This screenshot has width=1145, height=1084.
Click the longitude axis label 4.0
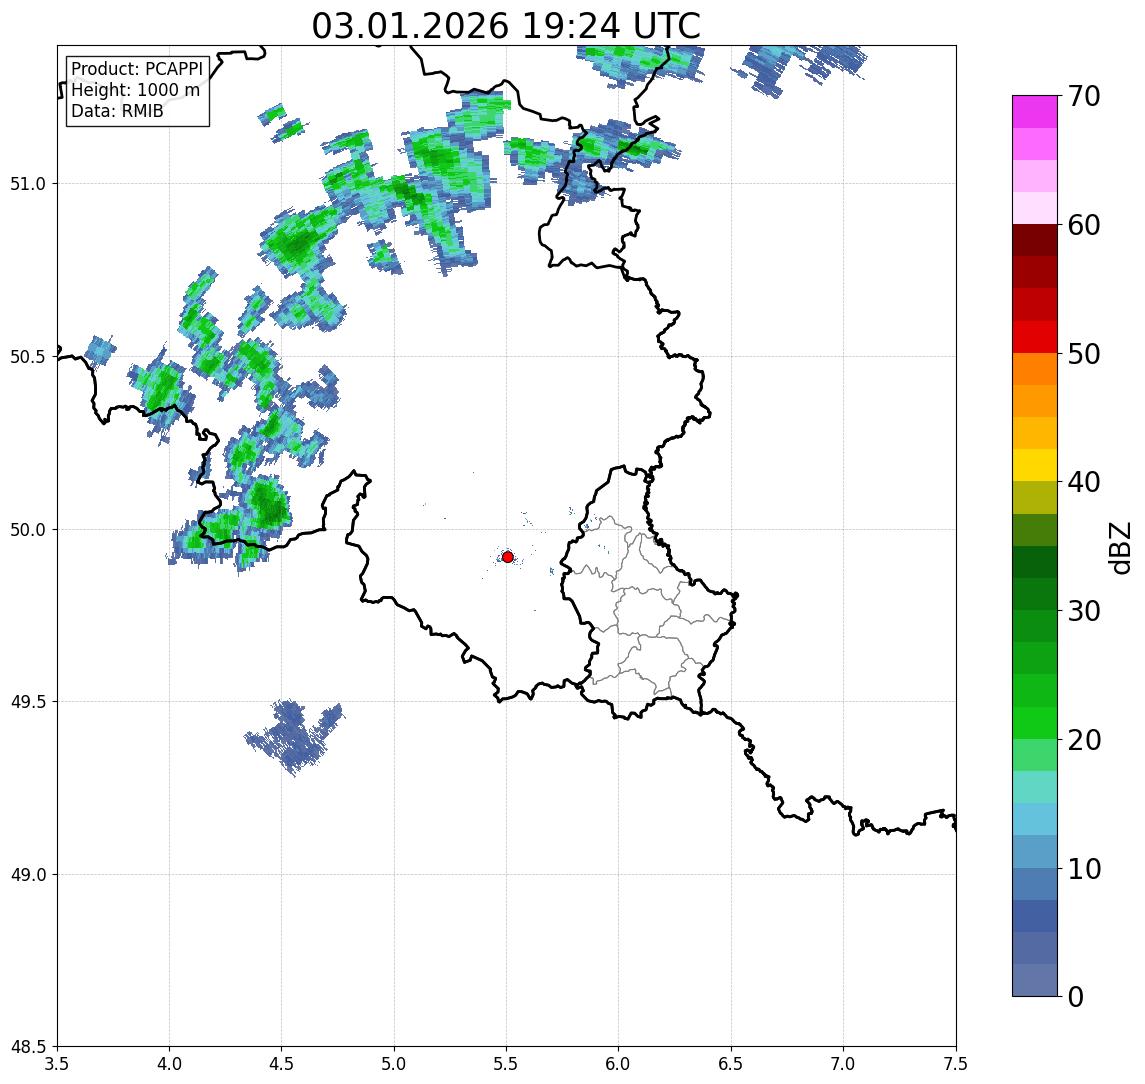pos(169,1064)
